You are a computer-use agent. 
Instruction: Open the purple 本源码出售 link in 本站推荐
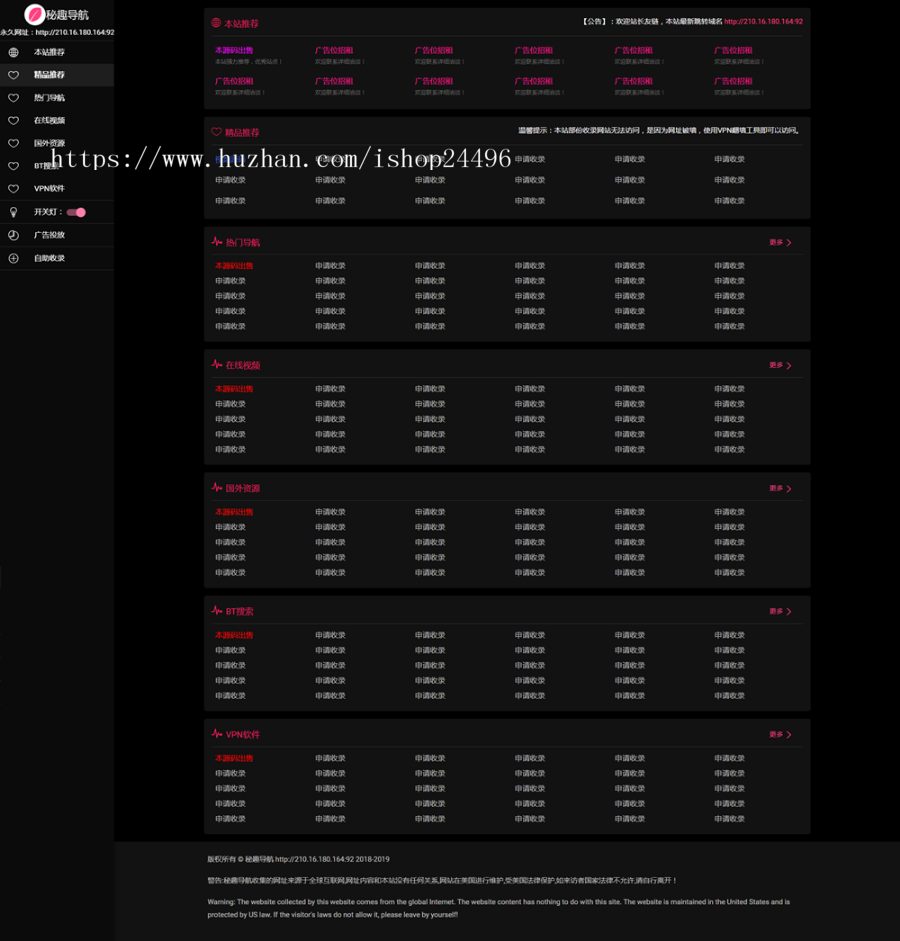(x=234, y=50)
